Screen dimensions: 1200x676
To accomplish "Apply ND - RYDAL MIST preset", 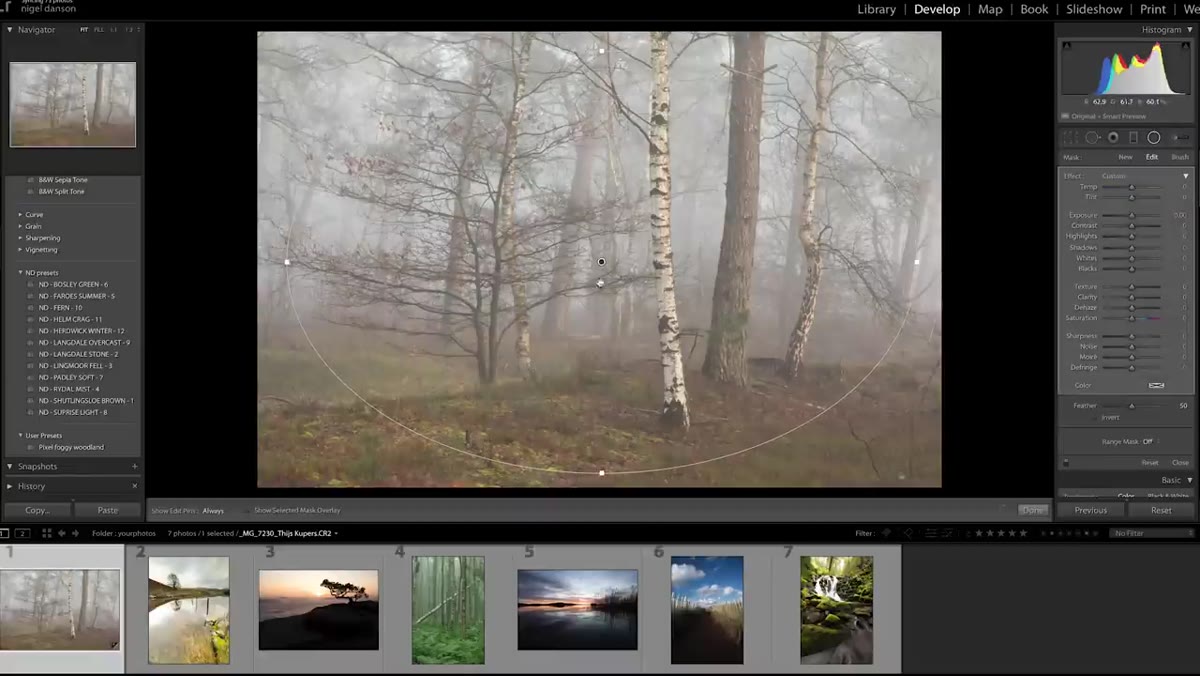I will tap(73, 389).
